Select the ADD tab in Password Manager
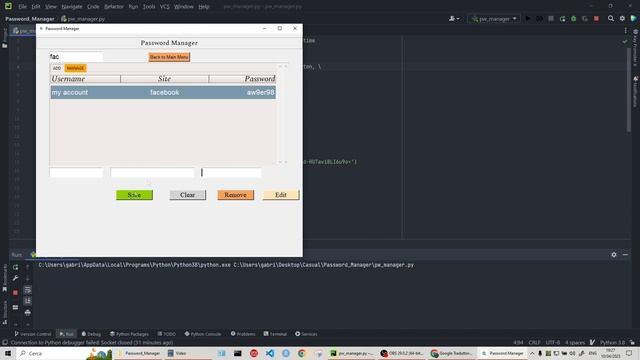This screenshot has height=360, width=640. pyautogui.click(x=57, y=68)
